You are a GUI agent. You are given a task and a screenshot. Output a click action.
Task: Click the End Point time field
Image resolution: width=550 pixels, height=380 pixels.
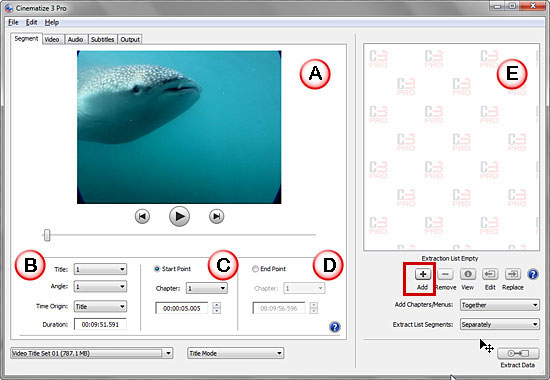point(279,308)
